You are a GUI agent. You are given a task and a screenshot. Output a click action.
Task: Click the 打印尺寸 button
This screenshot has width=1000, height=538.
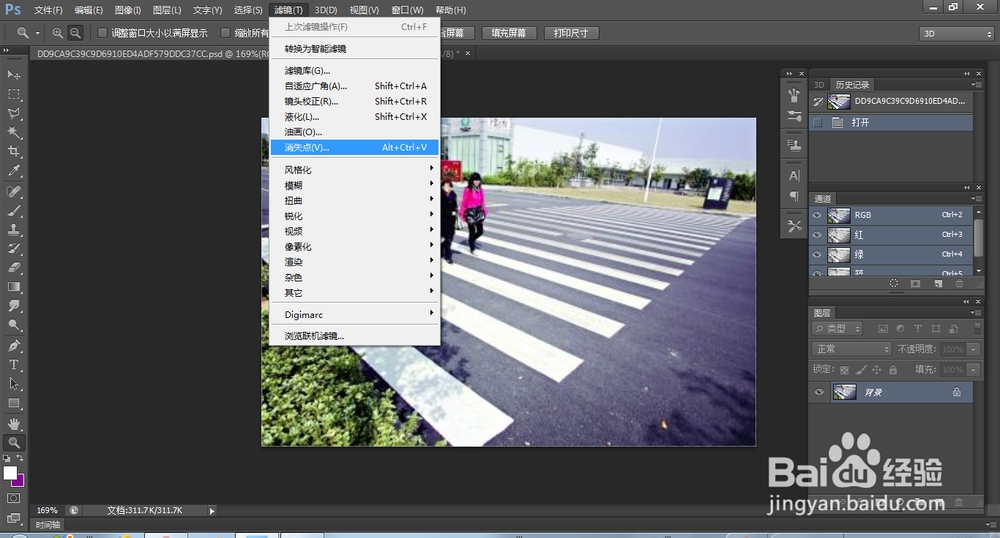(x=571, y=33)
